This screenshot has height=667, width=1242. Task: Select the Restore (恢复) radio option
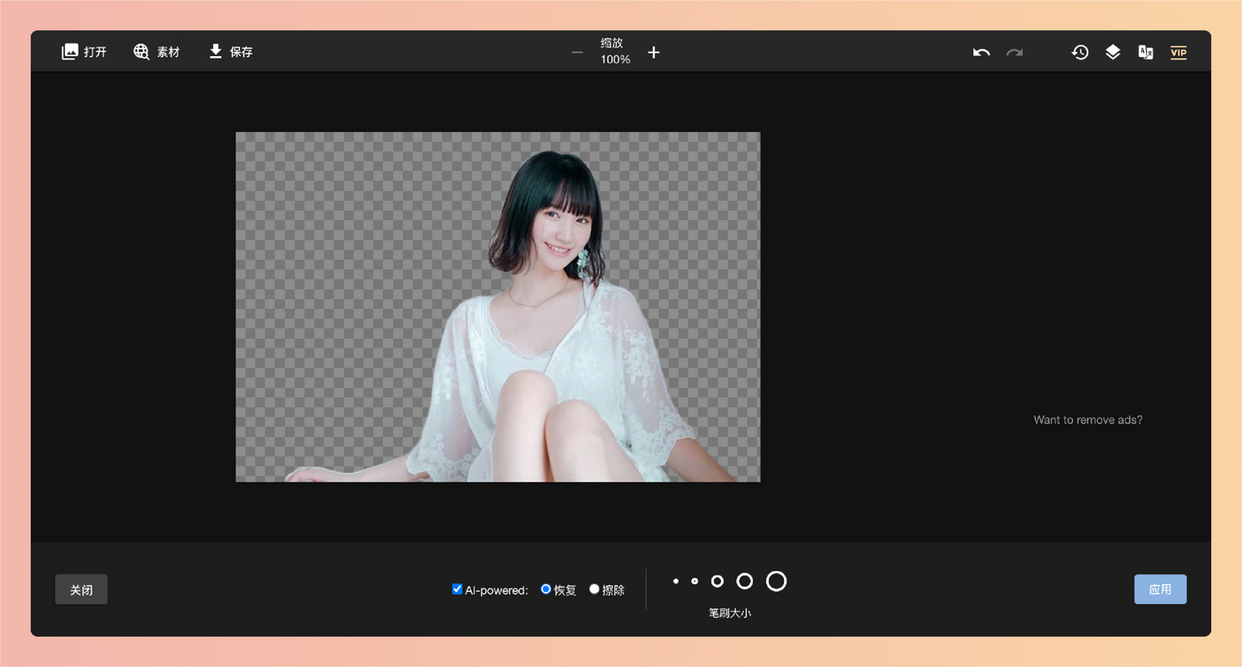point(546,590)
